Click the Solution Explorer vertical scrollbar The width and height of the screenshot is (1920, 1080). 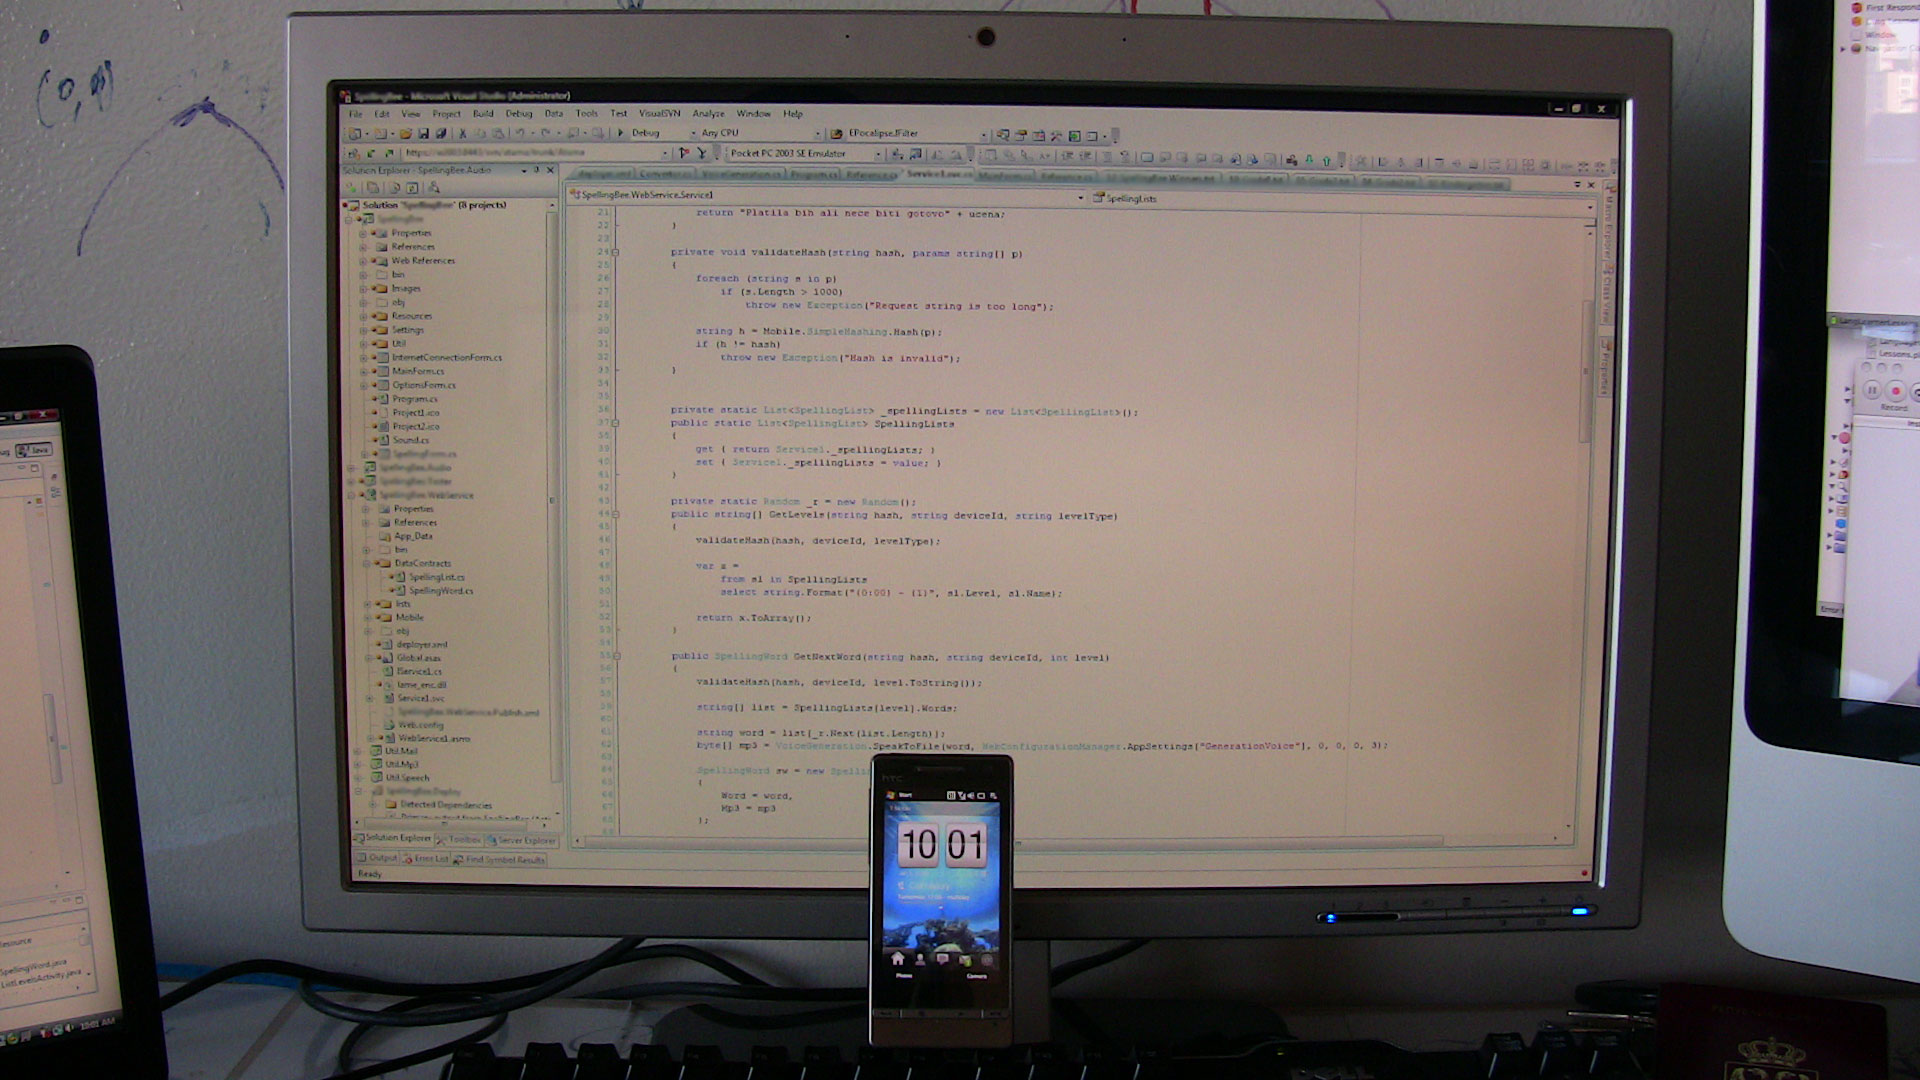(552, 500)
